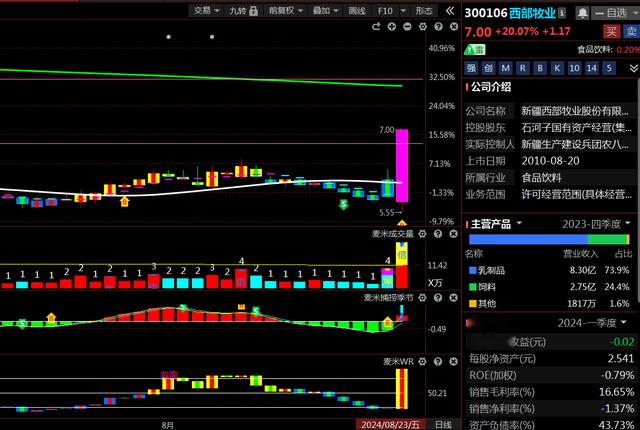Toggle the 14 tag button
This screenshot has width=640, height=430.
pos(591,68)
